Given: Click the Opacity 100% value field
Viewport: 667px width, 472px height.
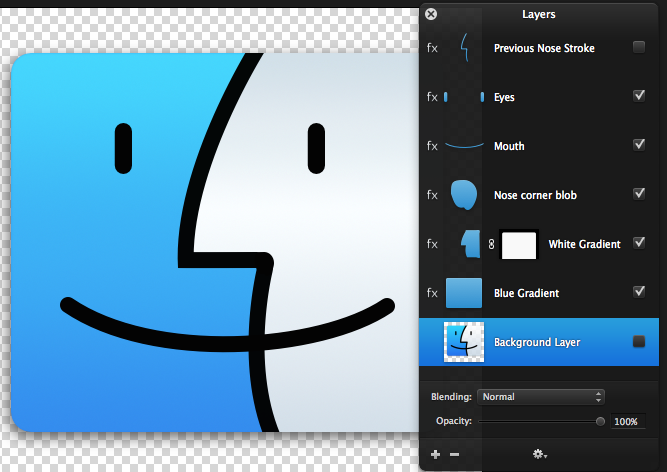Looking at the screenshot, I should [628, 421].
